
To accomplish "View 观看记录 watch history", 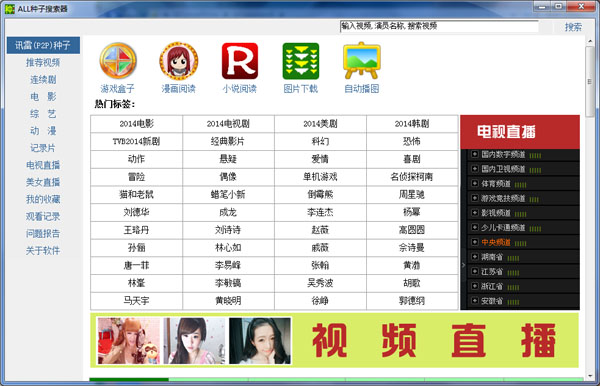I will (x=43, y=217).
